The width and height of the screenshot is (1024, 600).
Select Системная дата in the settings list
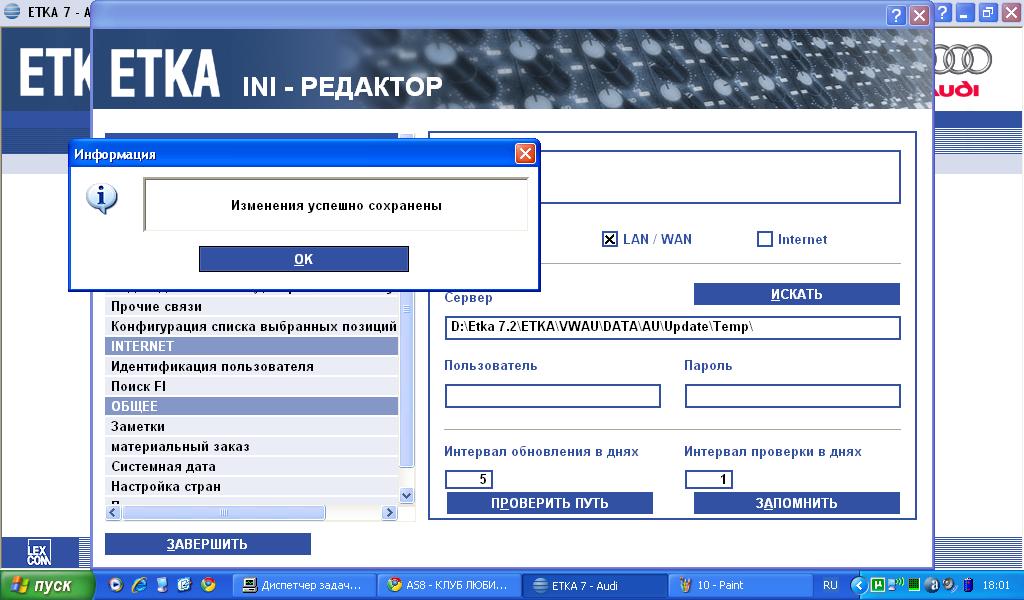[x=163, y=466]
